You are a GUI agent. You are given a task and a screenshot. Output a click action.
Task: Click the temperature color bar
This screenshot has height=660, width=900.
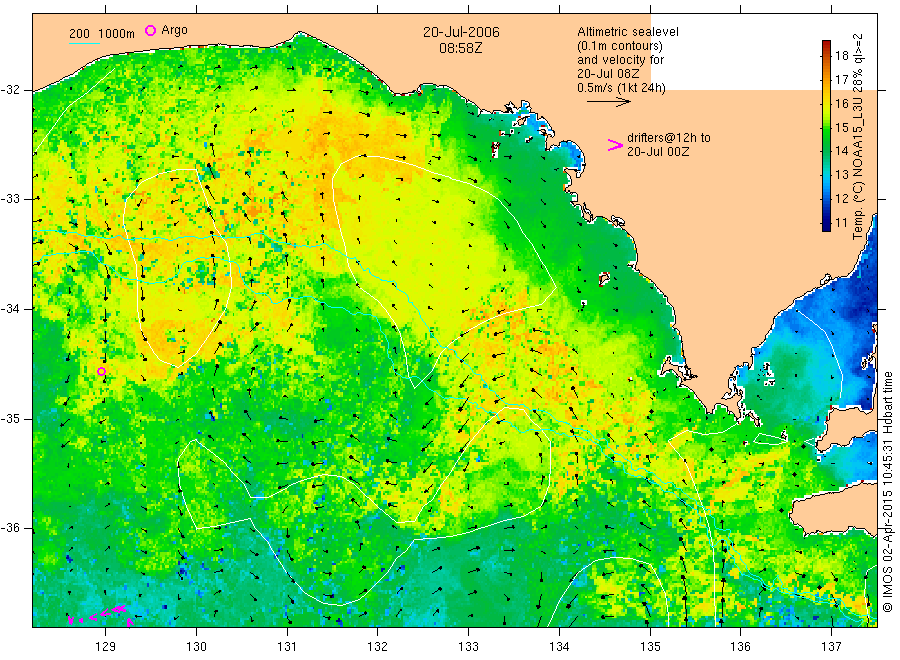826,135
